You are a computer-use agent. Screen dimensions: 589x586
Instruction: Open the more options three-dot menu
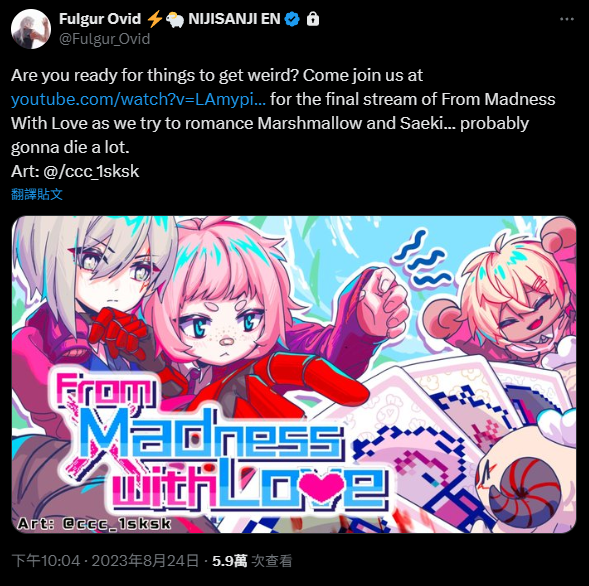click(566, 19)
